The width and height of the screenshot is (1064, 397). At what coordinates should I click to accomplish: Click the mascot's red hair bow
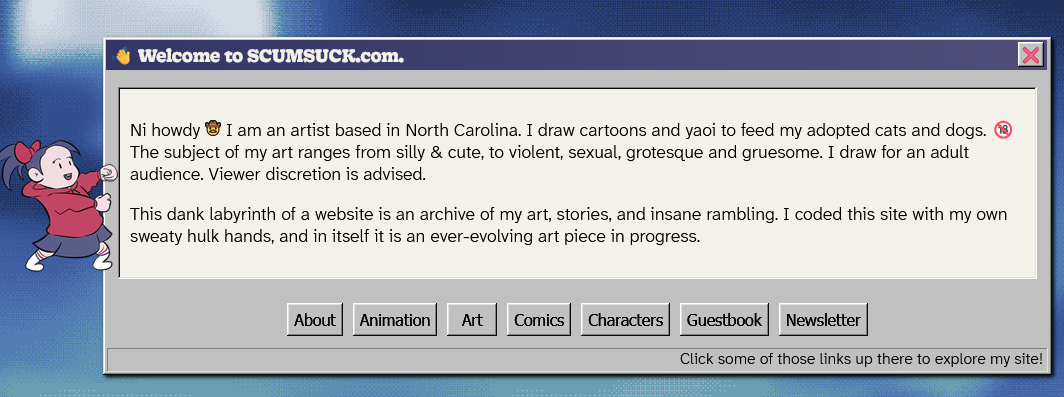(x=29, y=150)
